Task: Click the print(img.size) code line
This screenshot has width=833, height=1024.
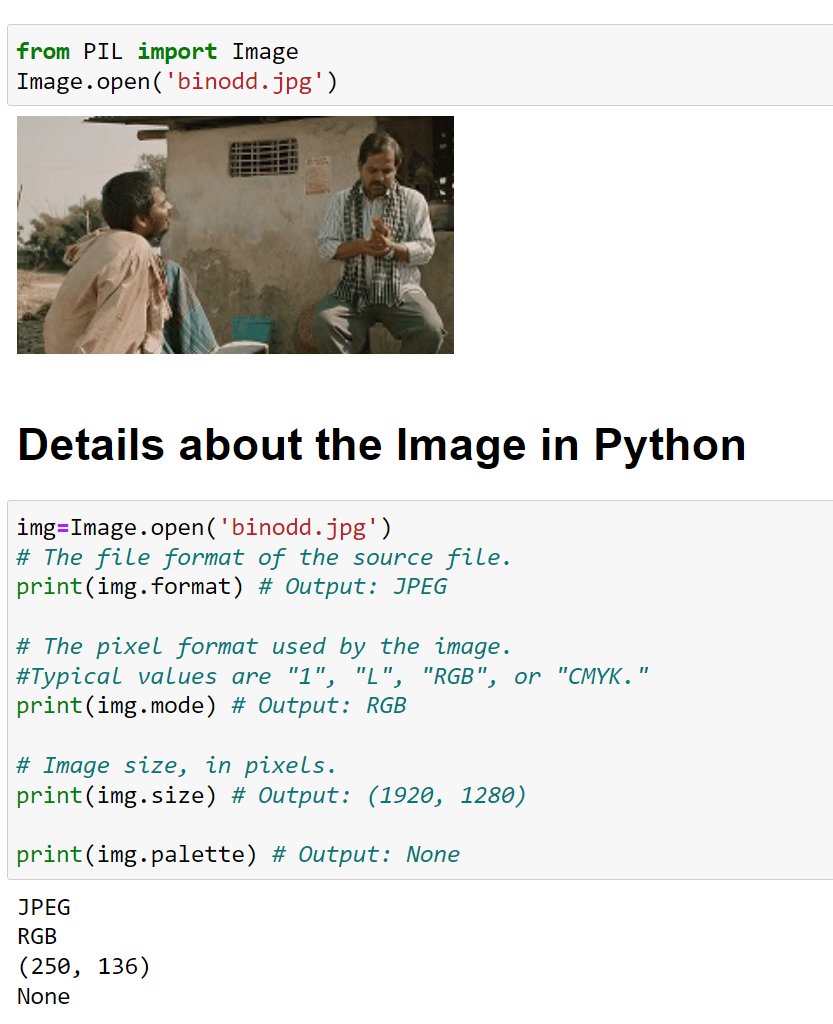Action: [x=271, y=795]
